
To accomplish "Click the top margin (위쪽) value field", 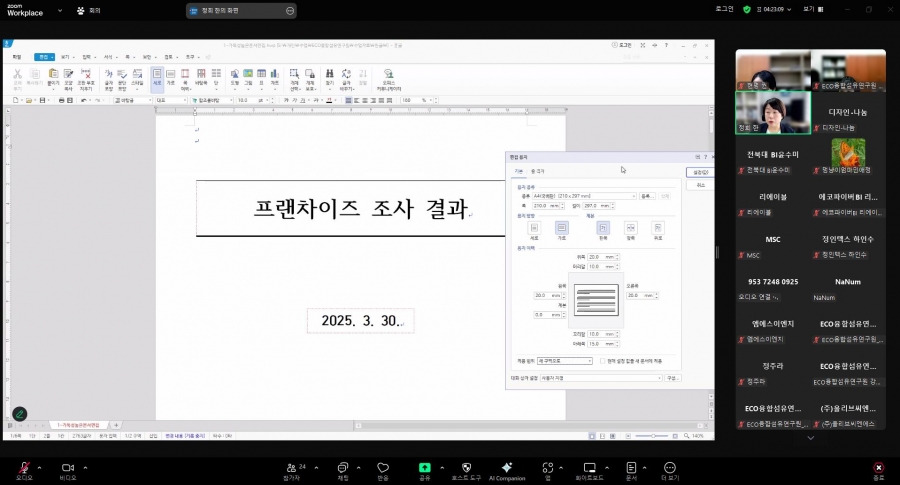I will click(596, 257).
